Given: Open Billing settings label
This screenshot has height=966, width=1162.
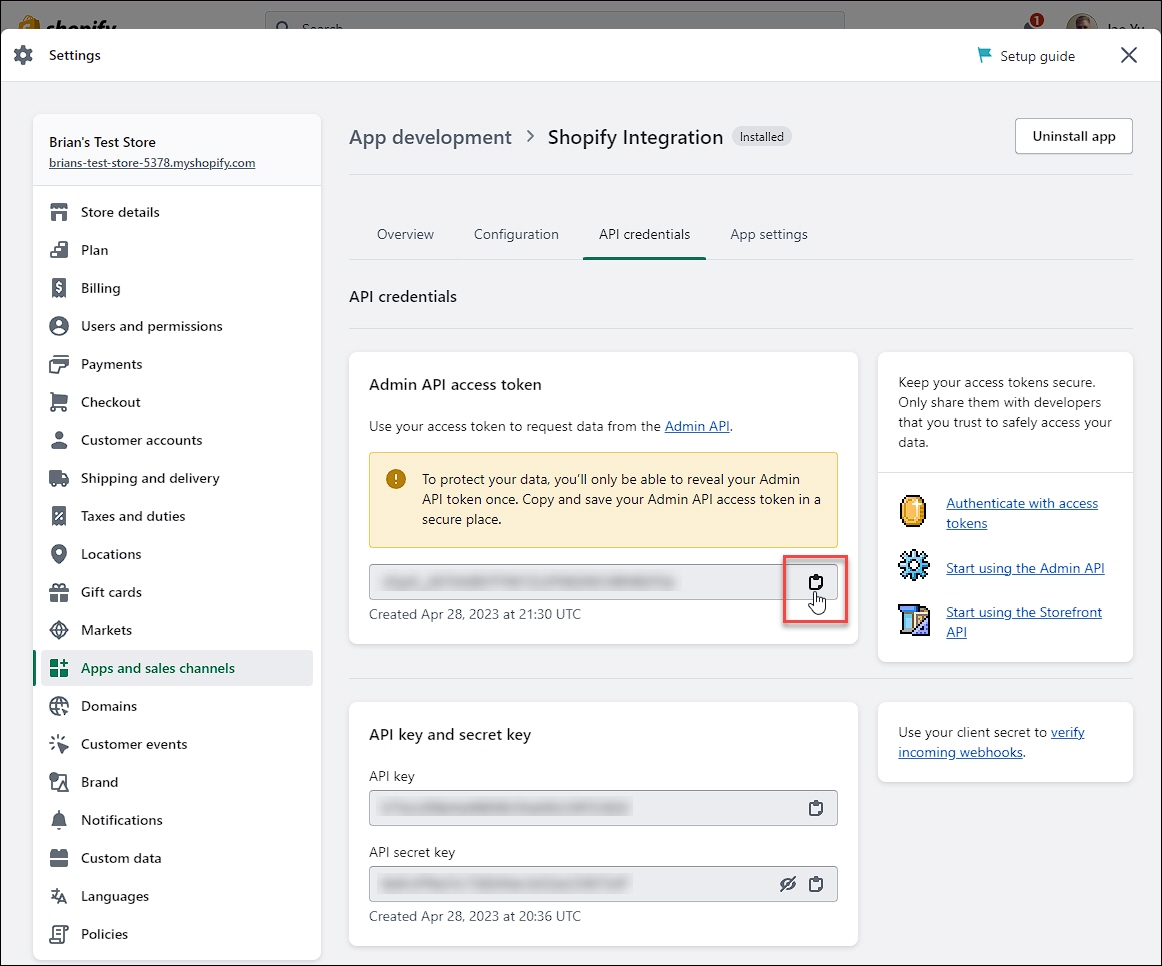Looking at the screenshot, I should point(101,288).
